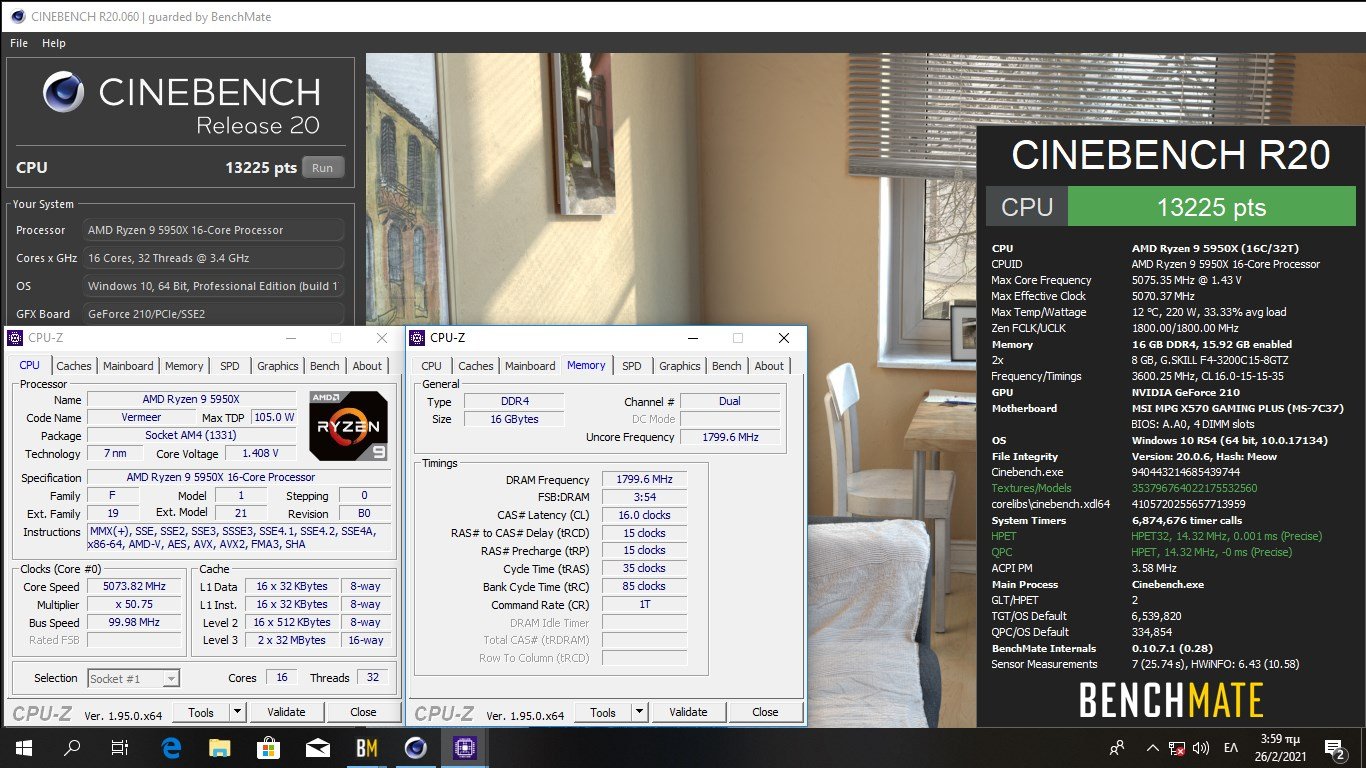Image resolution: width=1366 pixels, height=768 pixels.
Task: Open Mainboard tab in CPU-Z processor window
Action: (x=128, y=366)
